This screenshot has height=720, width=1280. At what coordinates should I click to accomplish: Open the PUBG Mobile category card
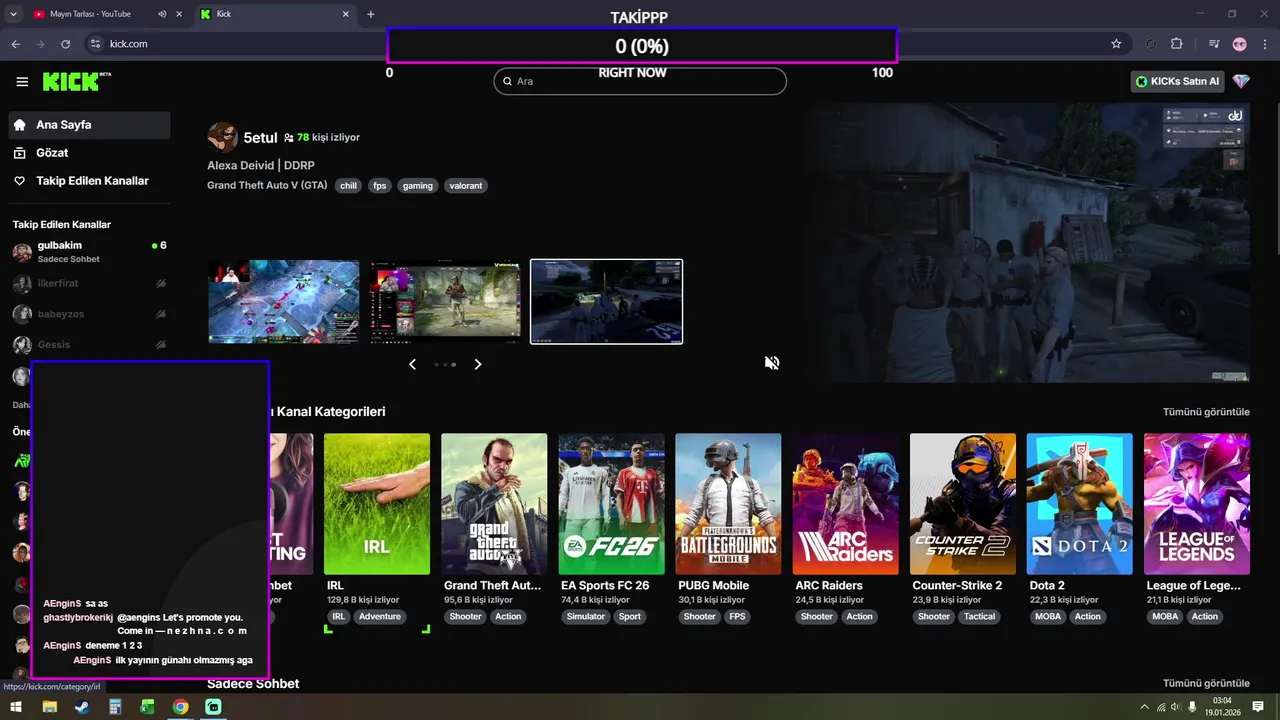728,504
